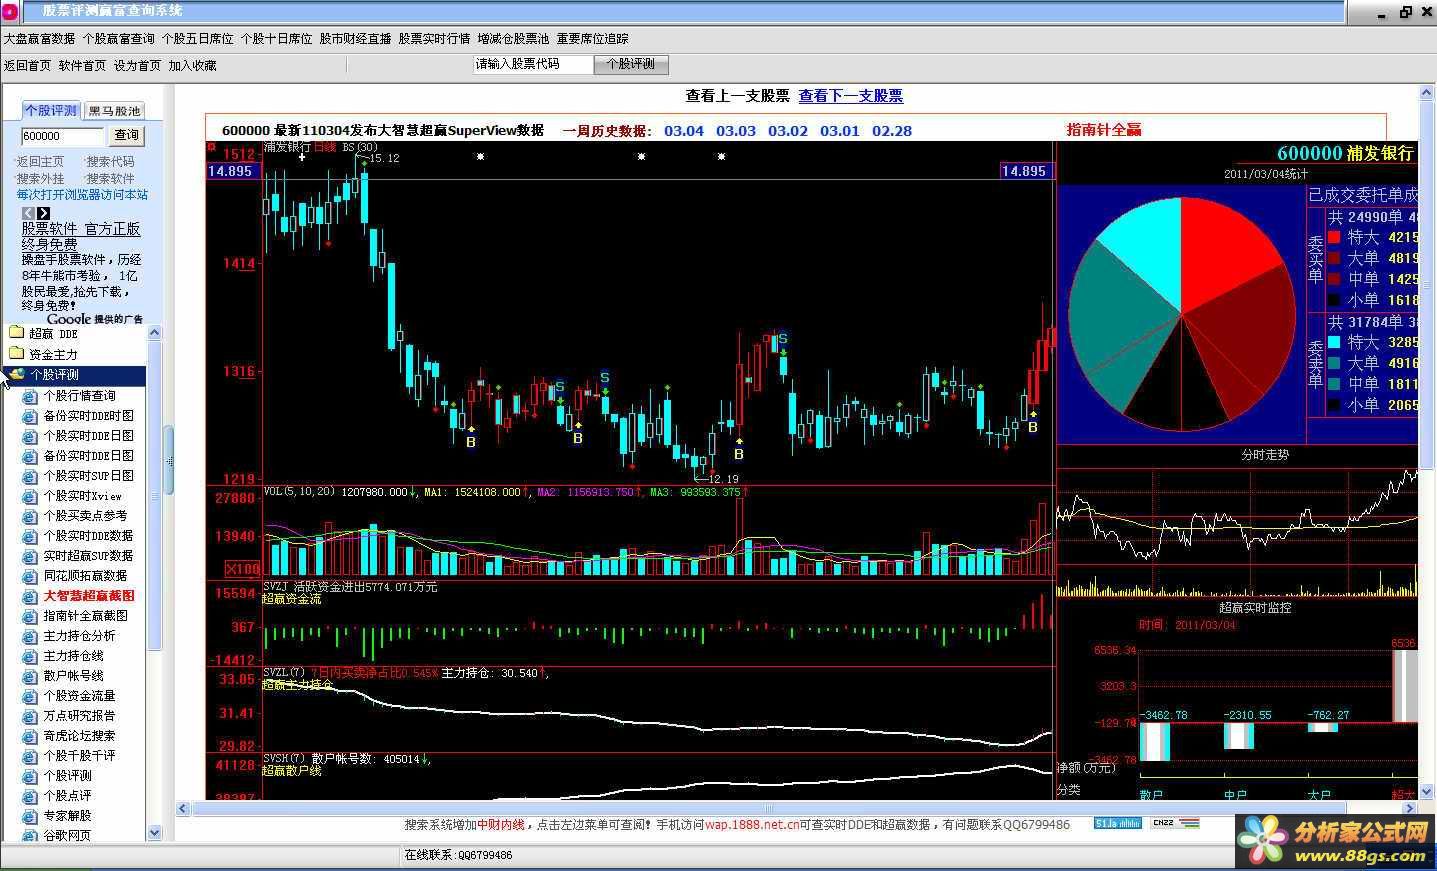Click the sidebar tree scroll-down arrow
This screenshot has width=1437, height=871.
154,832
